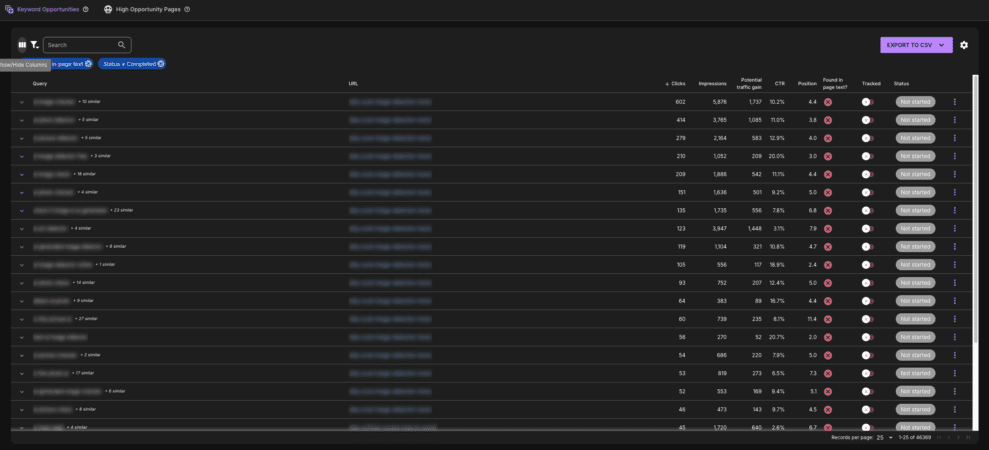Click help icon beside High Opportunity Pages
Screen dimensions: 989x450
[x=187, y=9]
